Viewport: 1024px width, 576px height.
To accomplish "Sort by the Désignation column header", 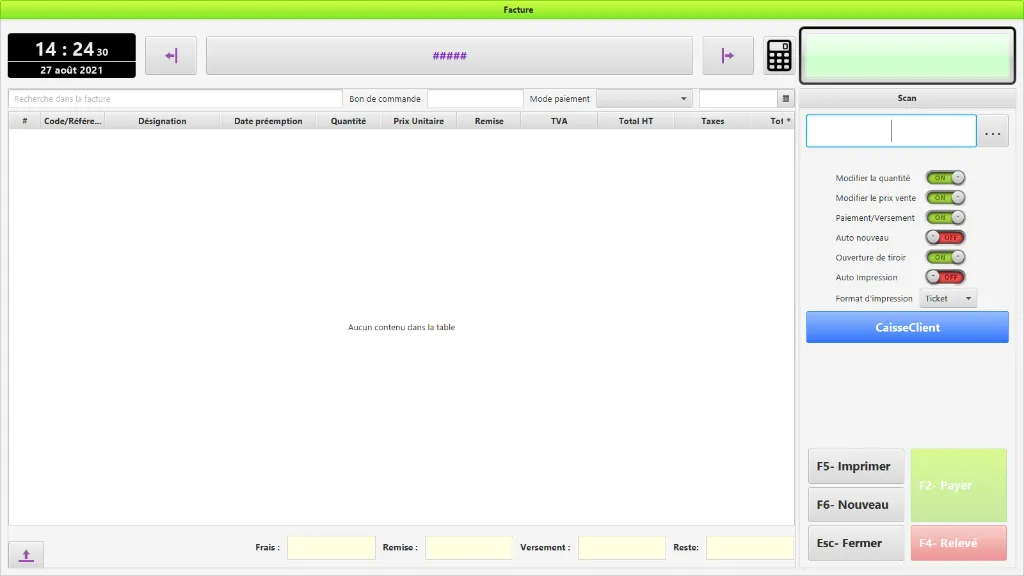I will pyautogui.click(x=163, y=120).
